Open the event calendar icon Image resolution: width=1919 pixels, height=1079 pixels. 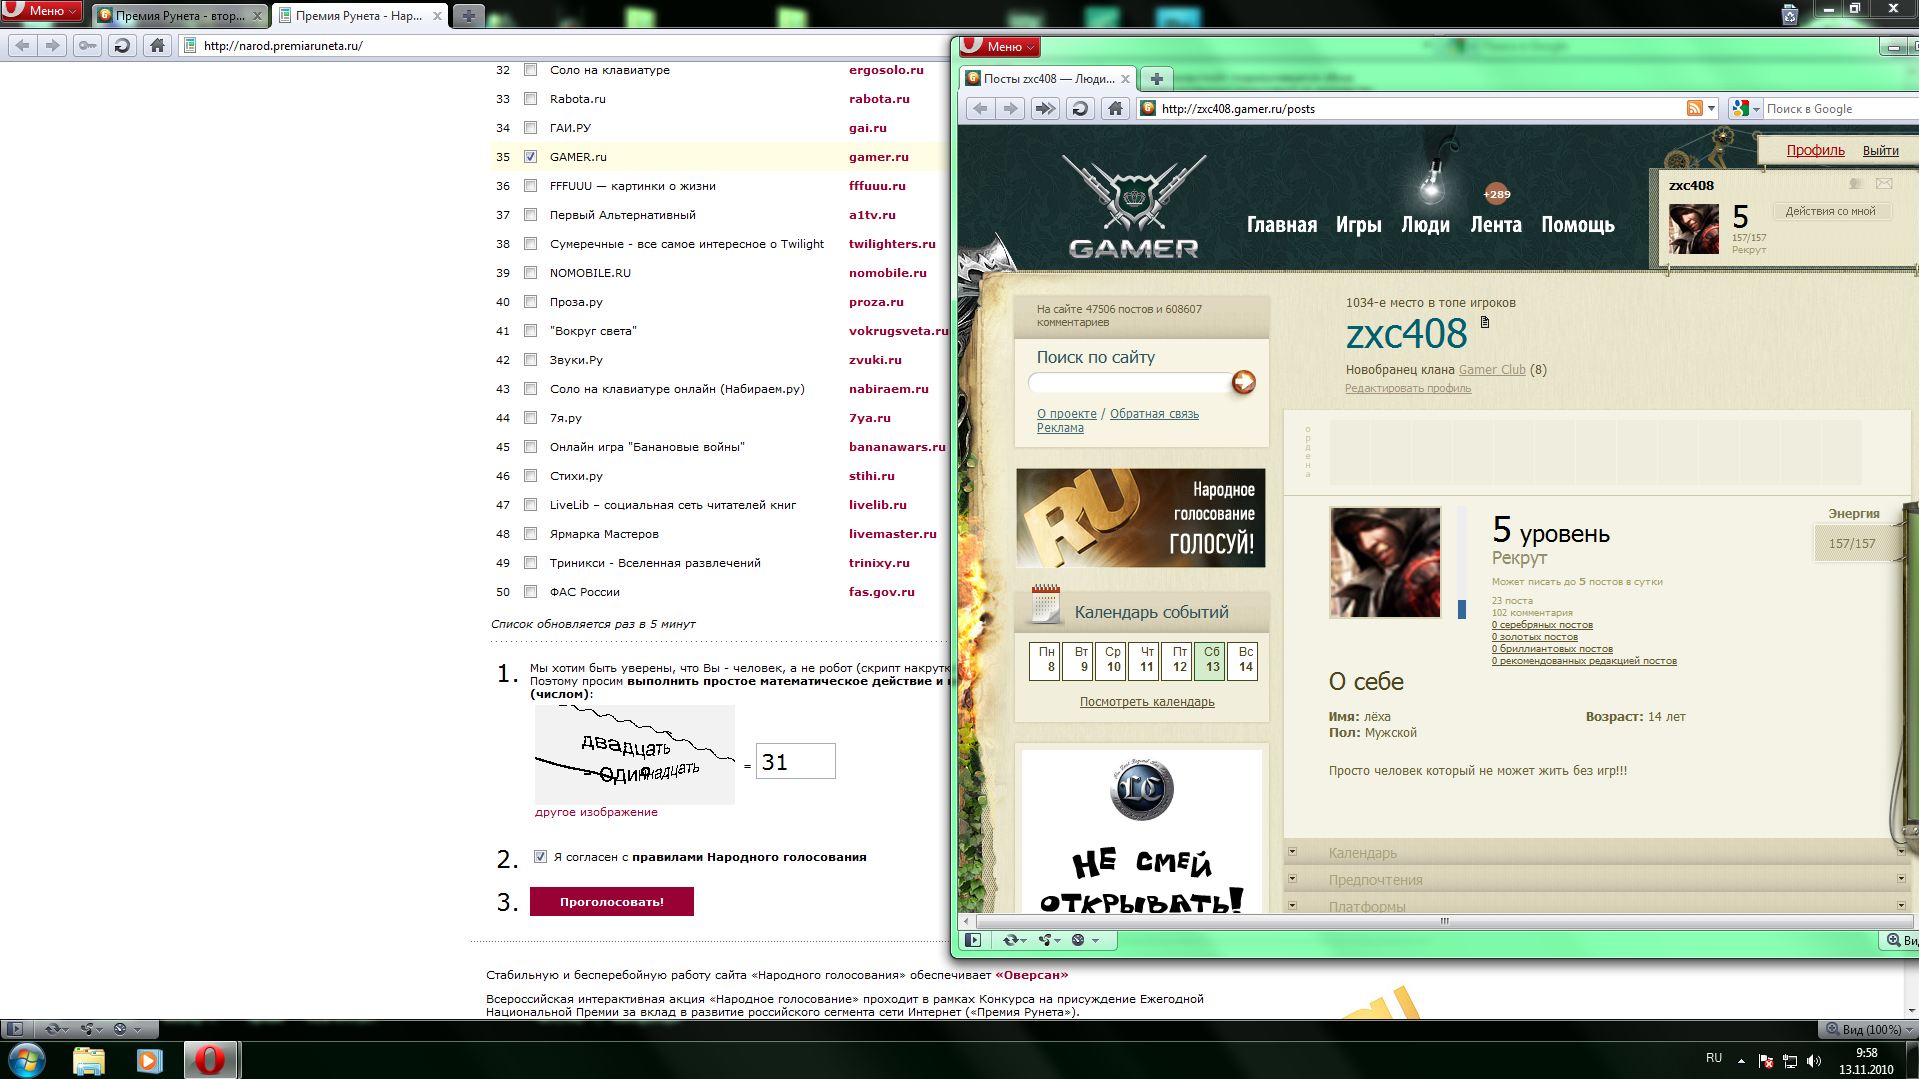tap(1045, 605)
